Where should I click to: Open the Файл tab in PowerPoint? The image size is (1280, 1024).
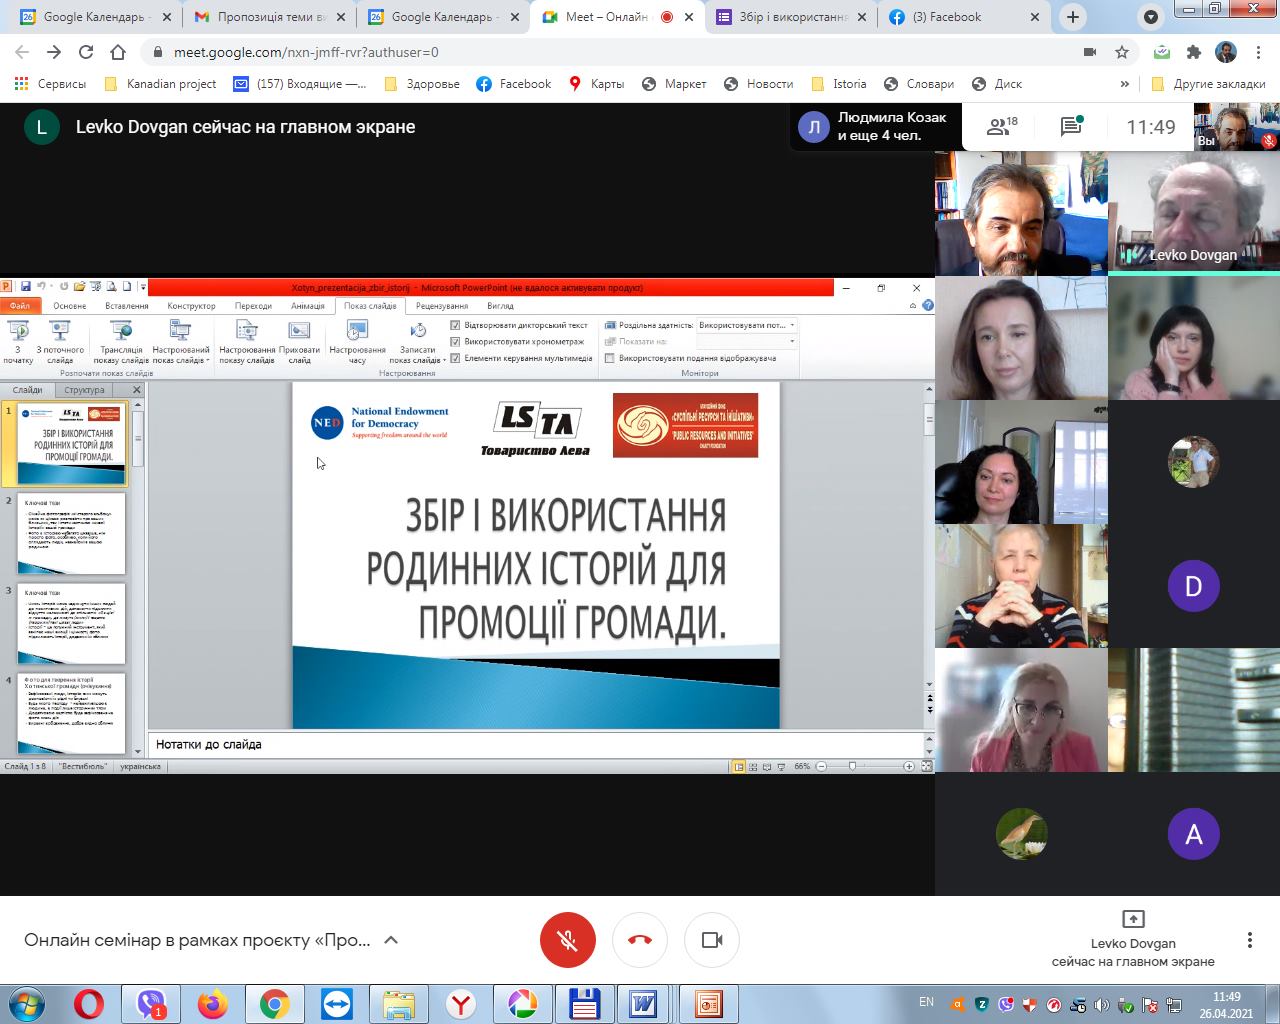tap(20, 306)
